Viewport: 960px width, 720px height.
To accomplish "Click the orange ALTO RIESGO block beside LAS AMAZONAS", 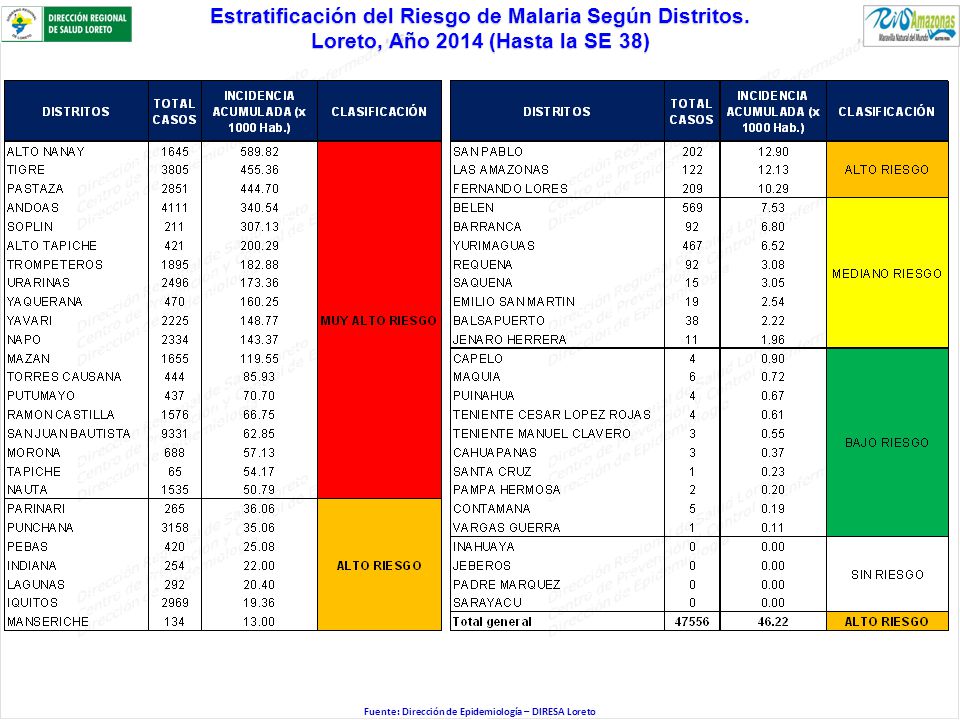I will (x=887, y=170).
